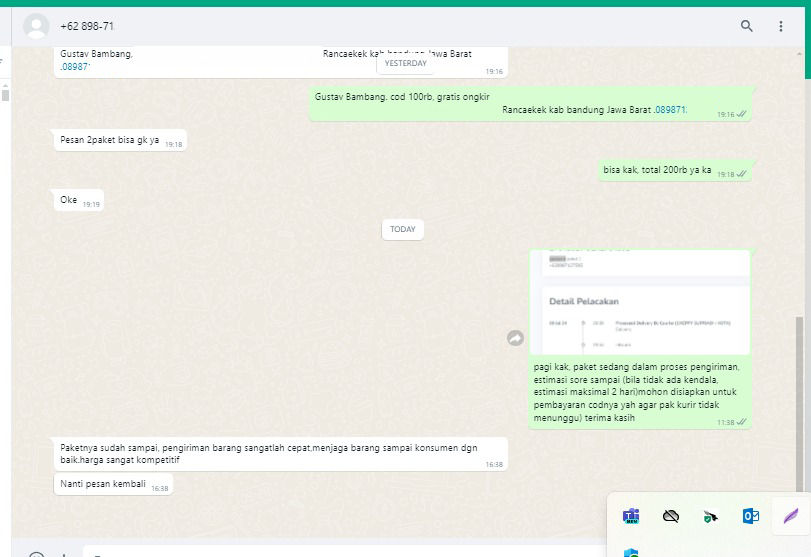811x557 pixels.
Task: Select message "Nanti pesan kembali"
Action: [x=113, y=484]
